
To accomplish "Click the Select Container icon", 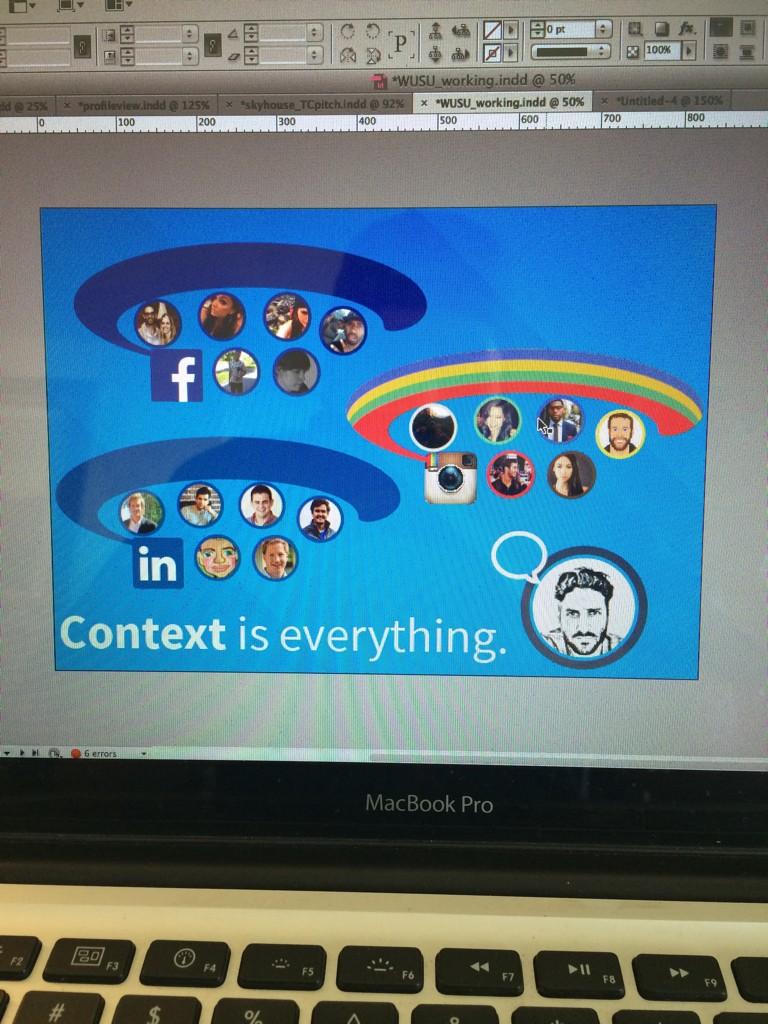I will coord(436,30).
